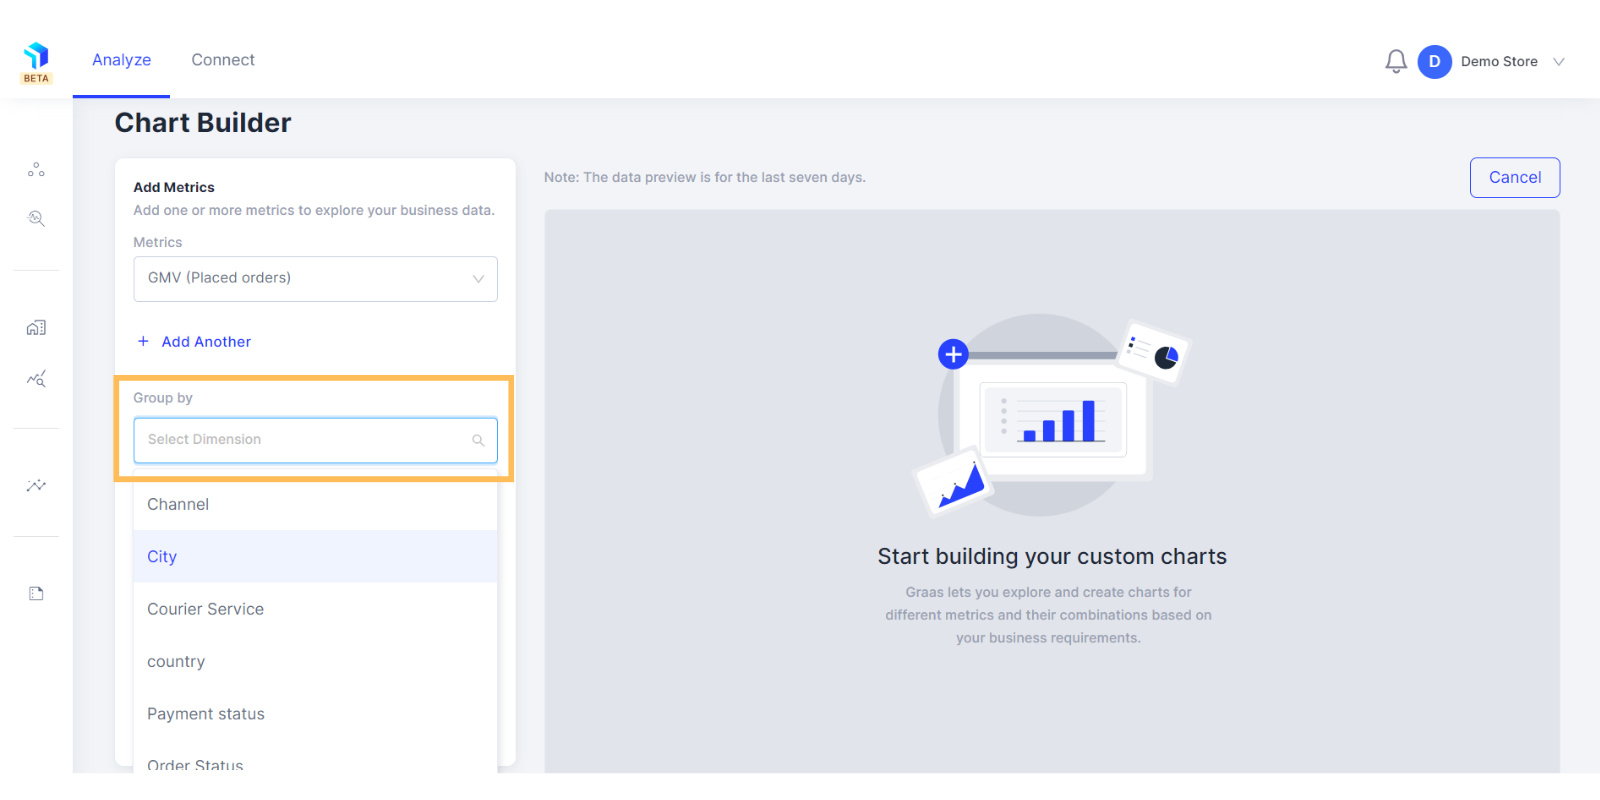Viewport: 1600px width, 800px height.
Task: Click the data preview note text
Action: tap(705, 177)
